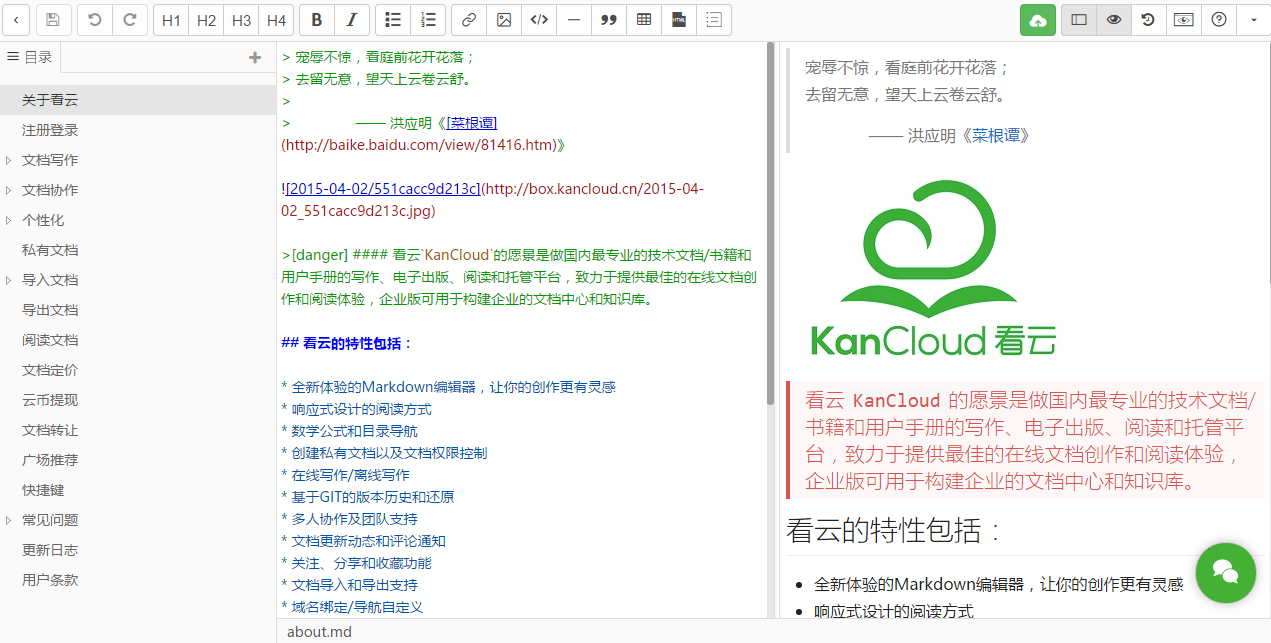This screenshot has height=643, width=1271.
Task: Expand the 个性化 tree arrow
Action: [9, 220]
